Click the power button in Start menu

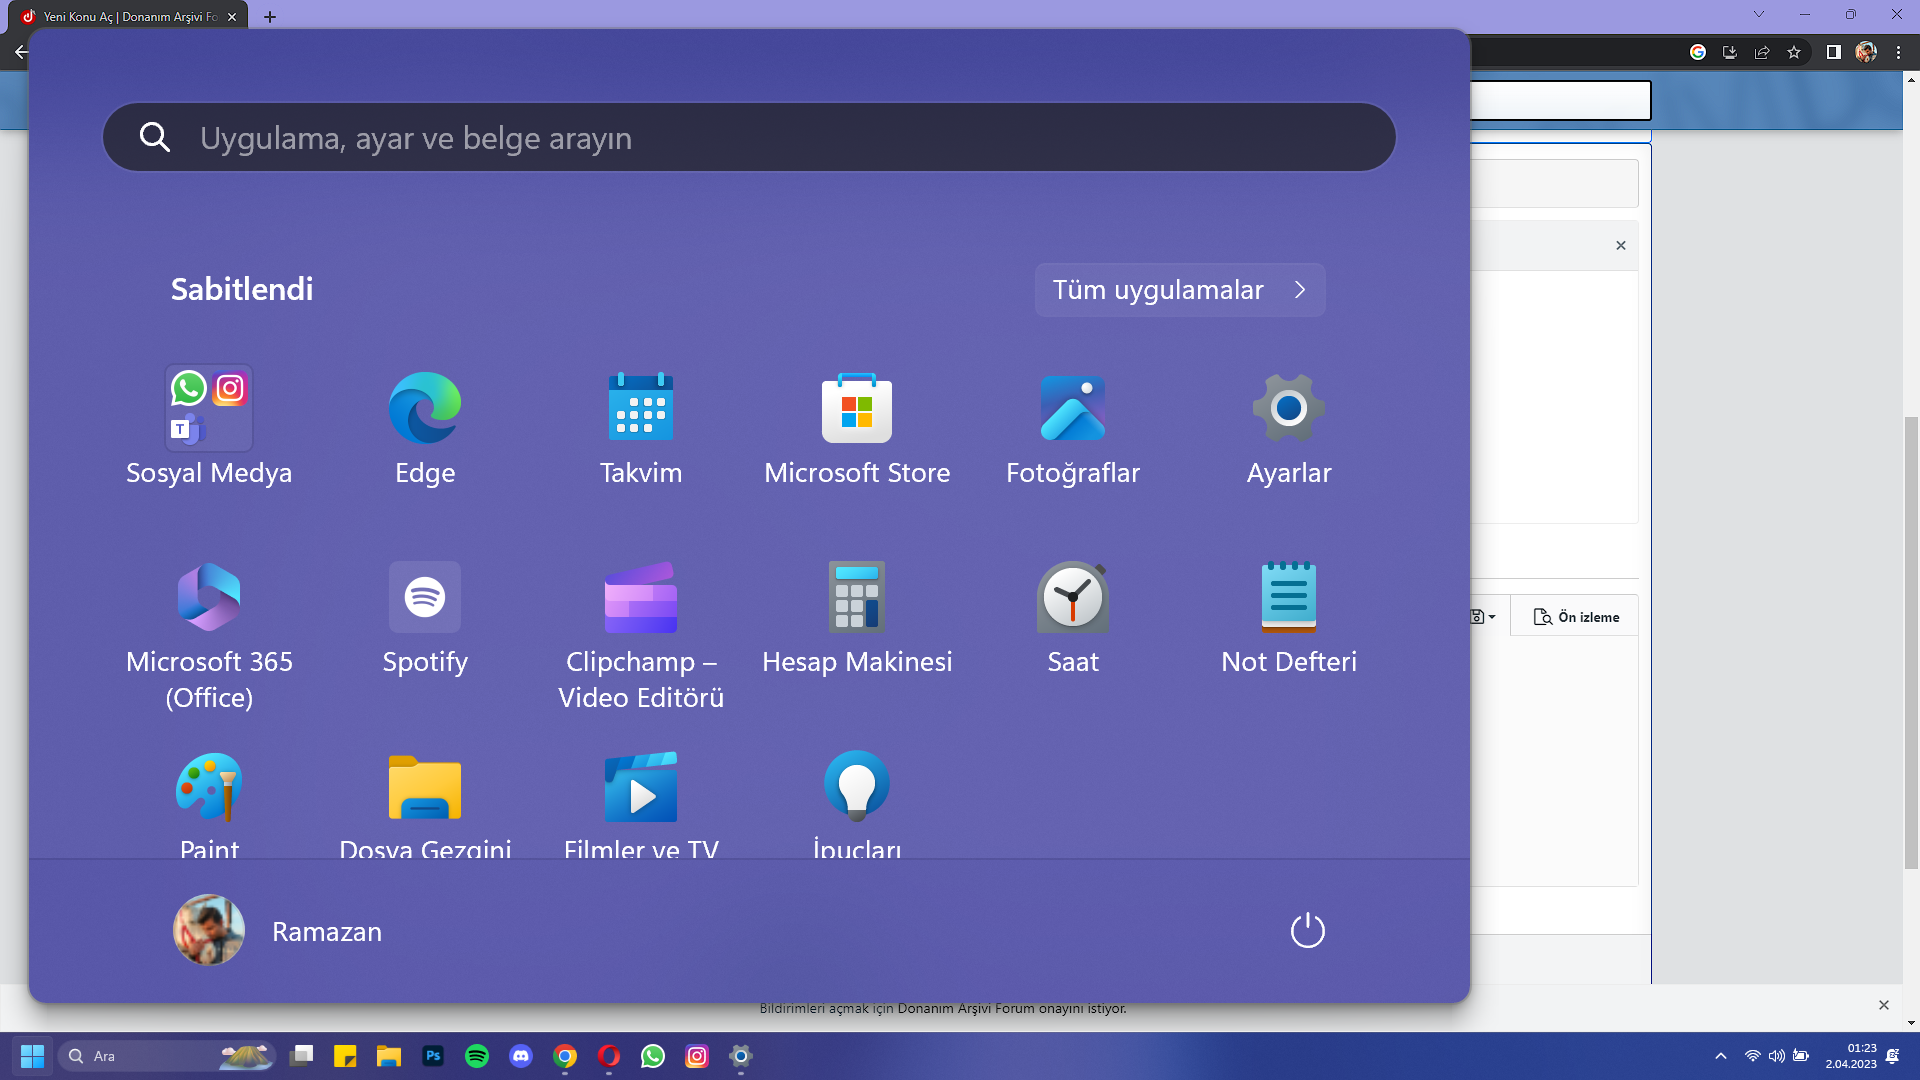point(1307,931)
